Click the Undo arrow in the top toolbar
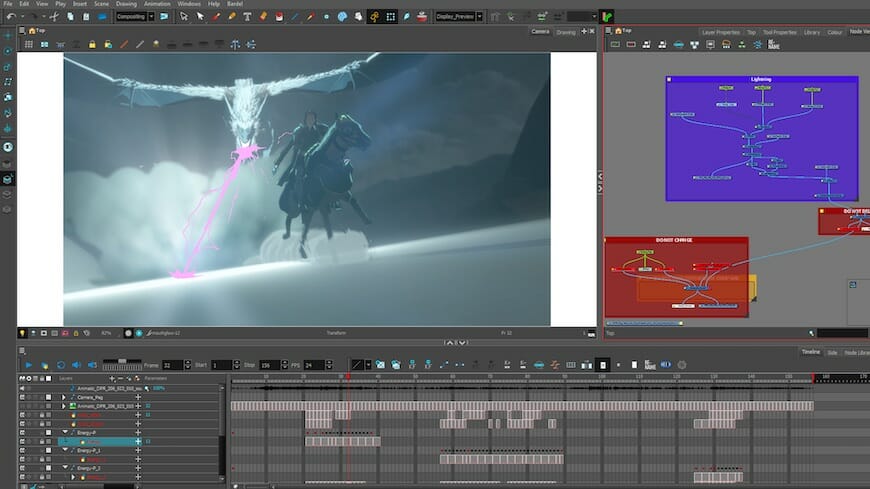 click(11, 17)
